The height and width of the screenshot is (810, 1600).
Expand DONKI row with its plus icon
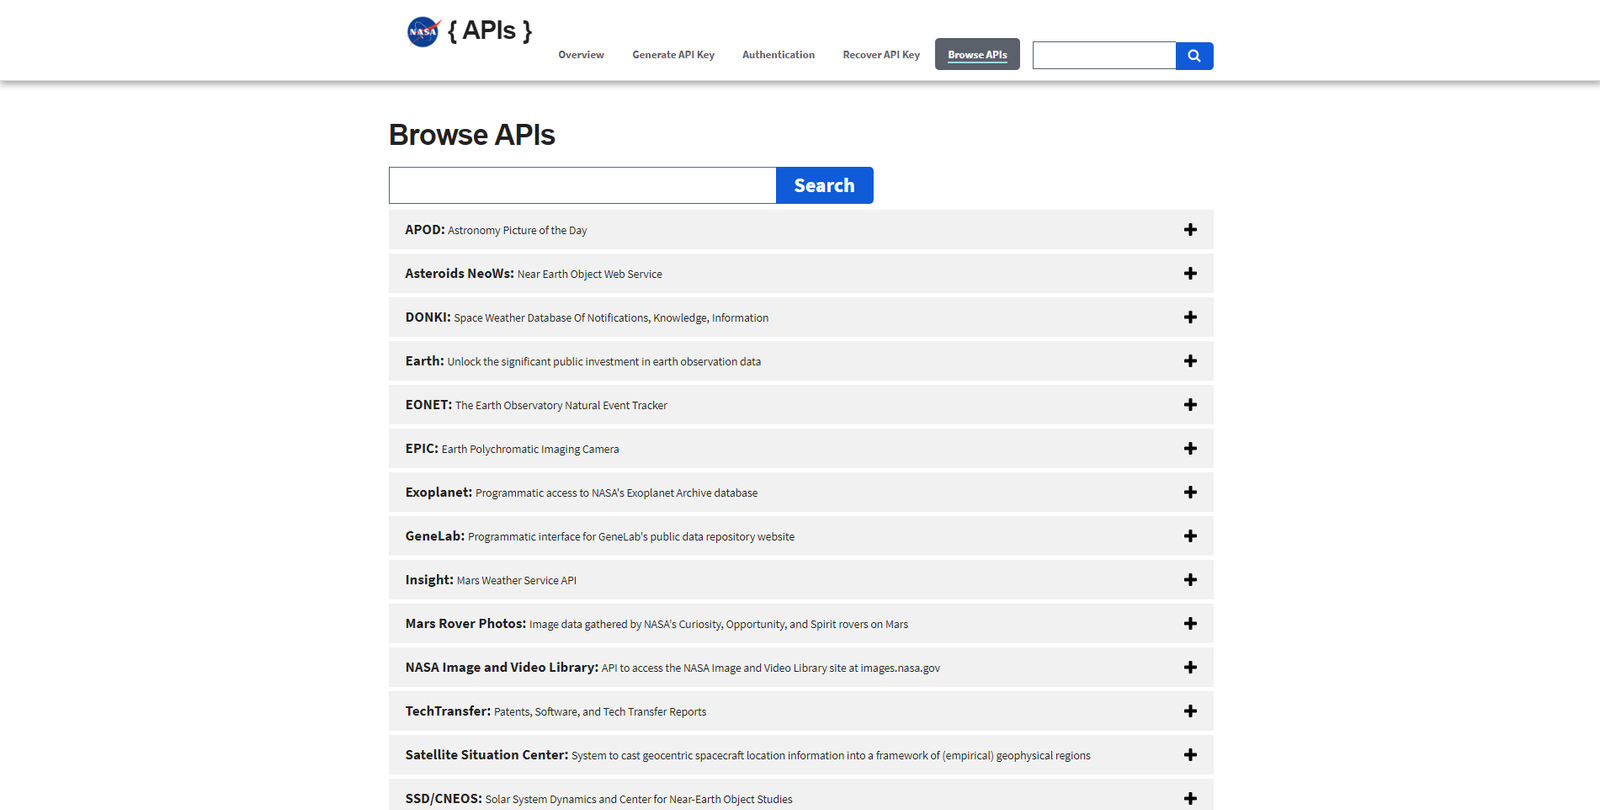pos(1190,317)
